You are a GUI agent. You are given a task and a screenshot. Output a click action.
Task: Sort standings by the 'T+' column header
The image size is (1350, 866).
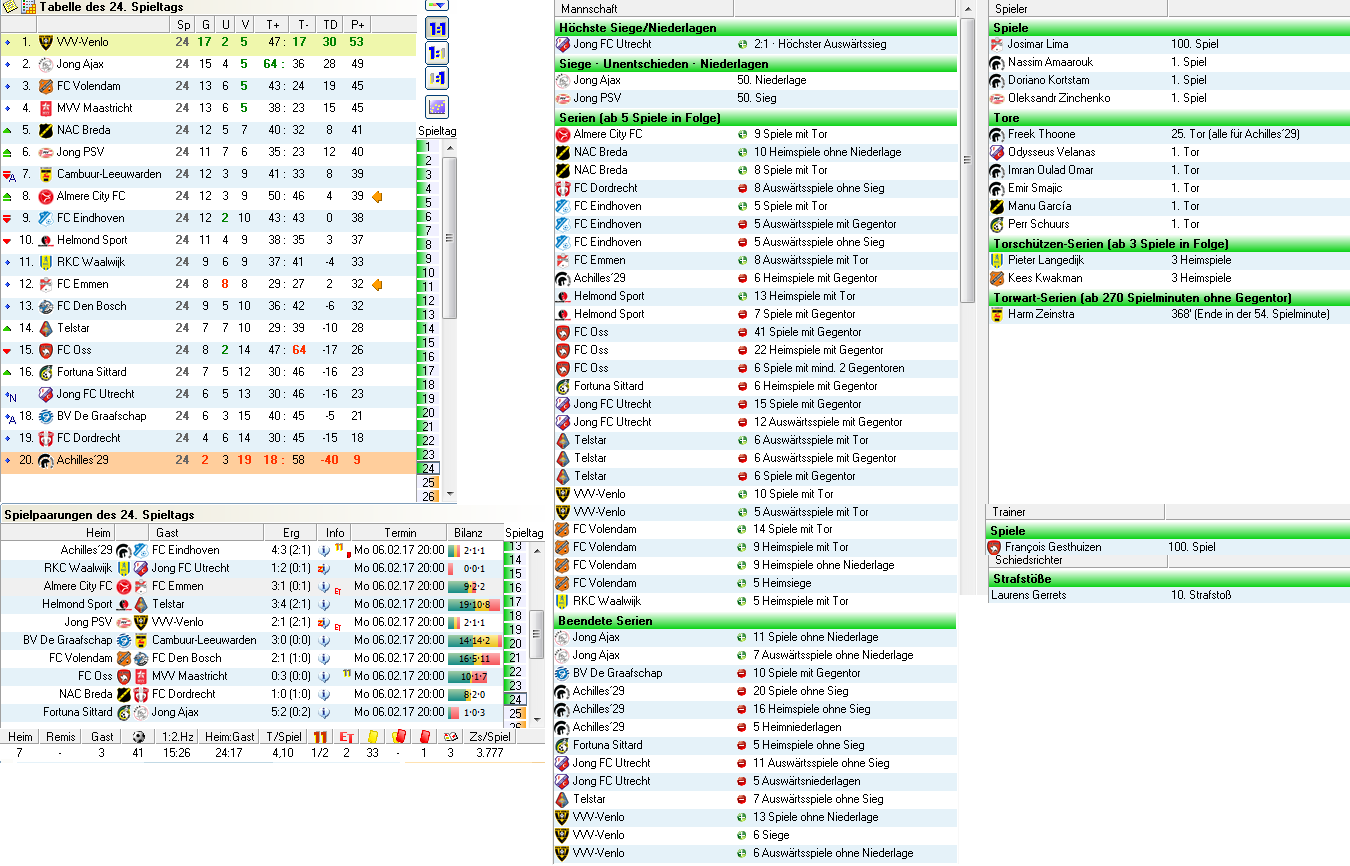coord(273,24)
